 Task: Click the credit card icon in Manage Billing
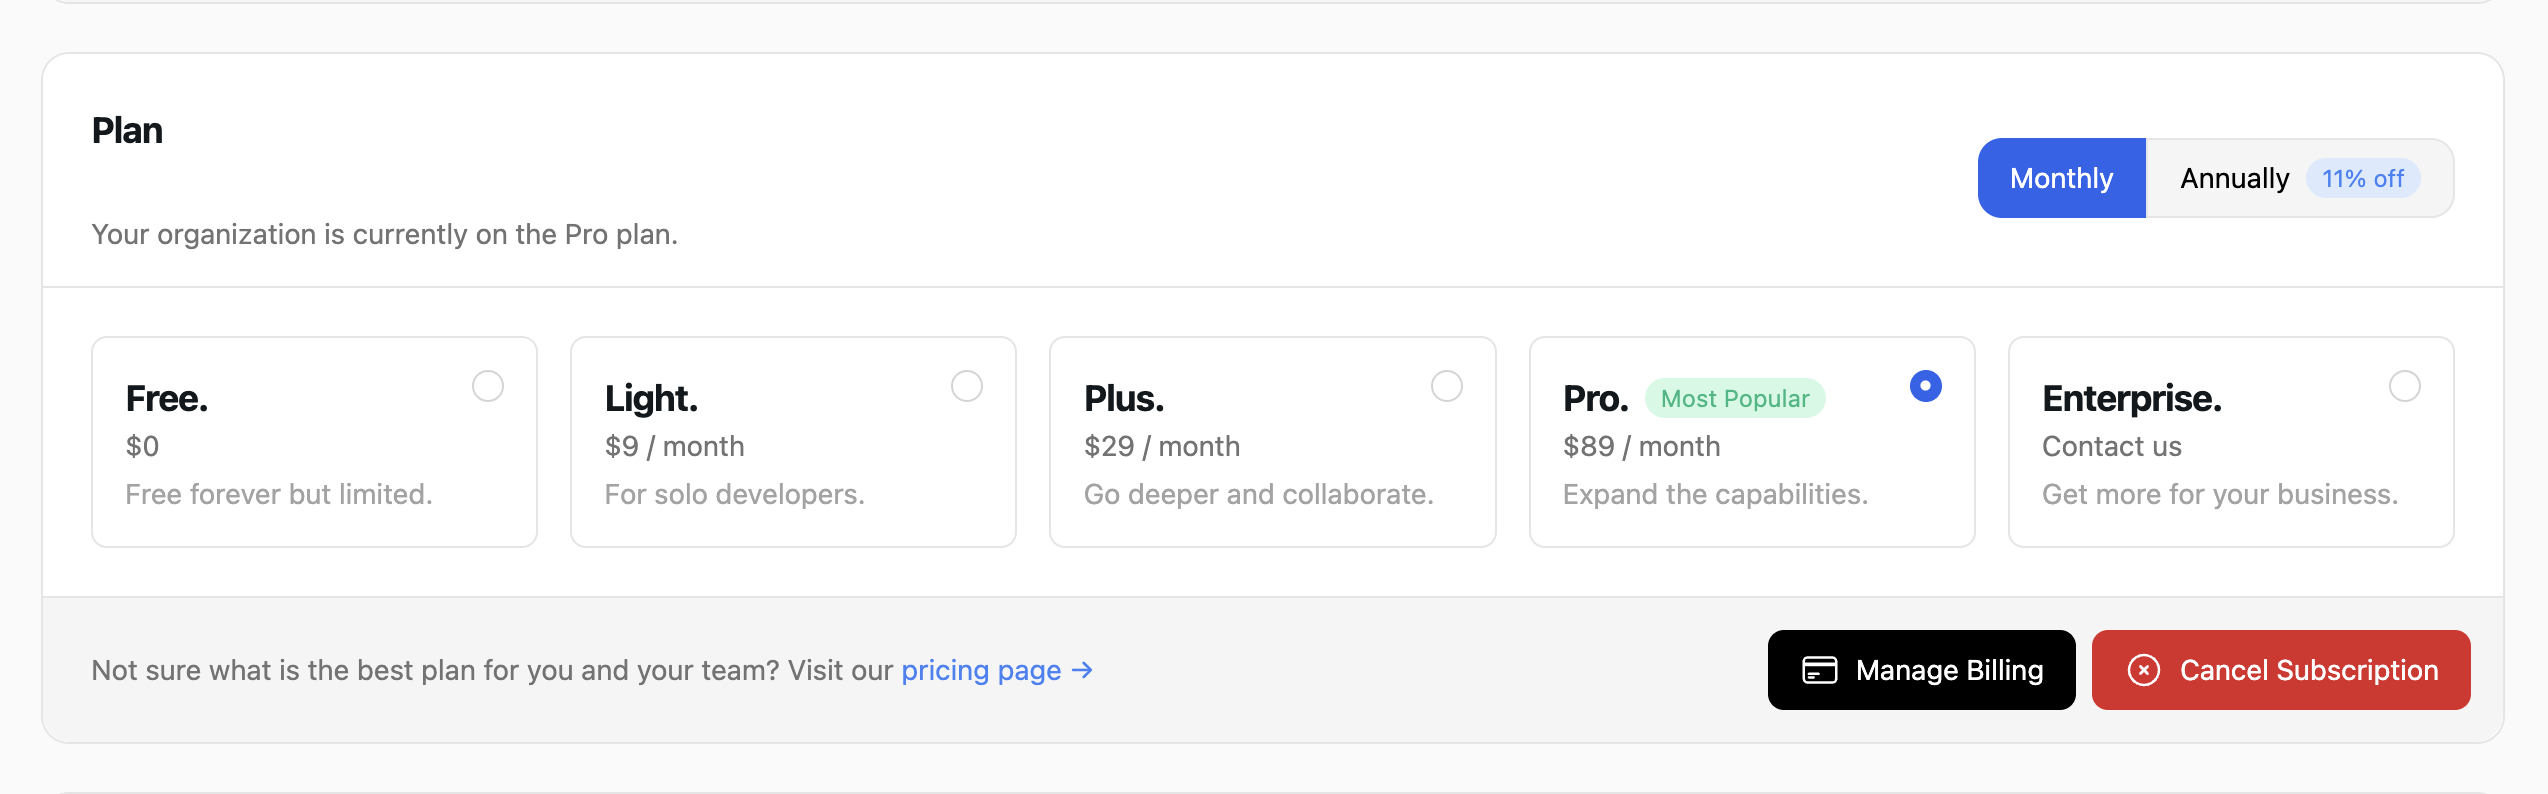(1819, 670)
